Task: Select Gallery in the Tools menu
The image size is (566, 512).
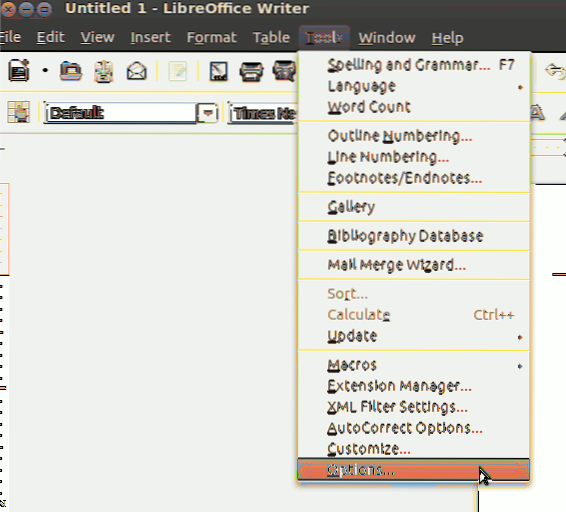Action: [x=414, y=207]
